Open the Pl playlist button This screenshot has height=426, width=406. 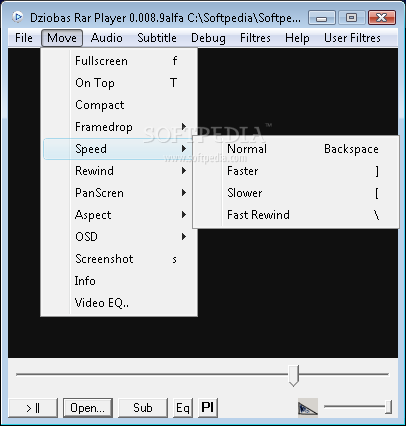coord(208,408)
